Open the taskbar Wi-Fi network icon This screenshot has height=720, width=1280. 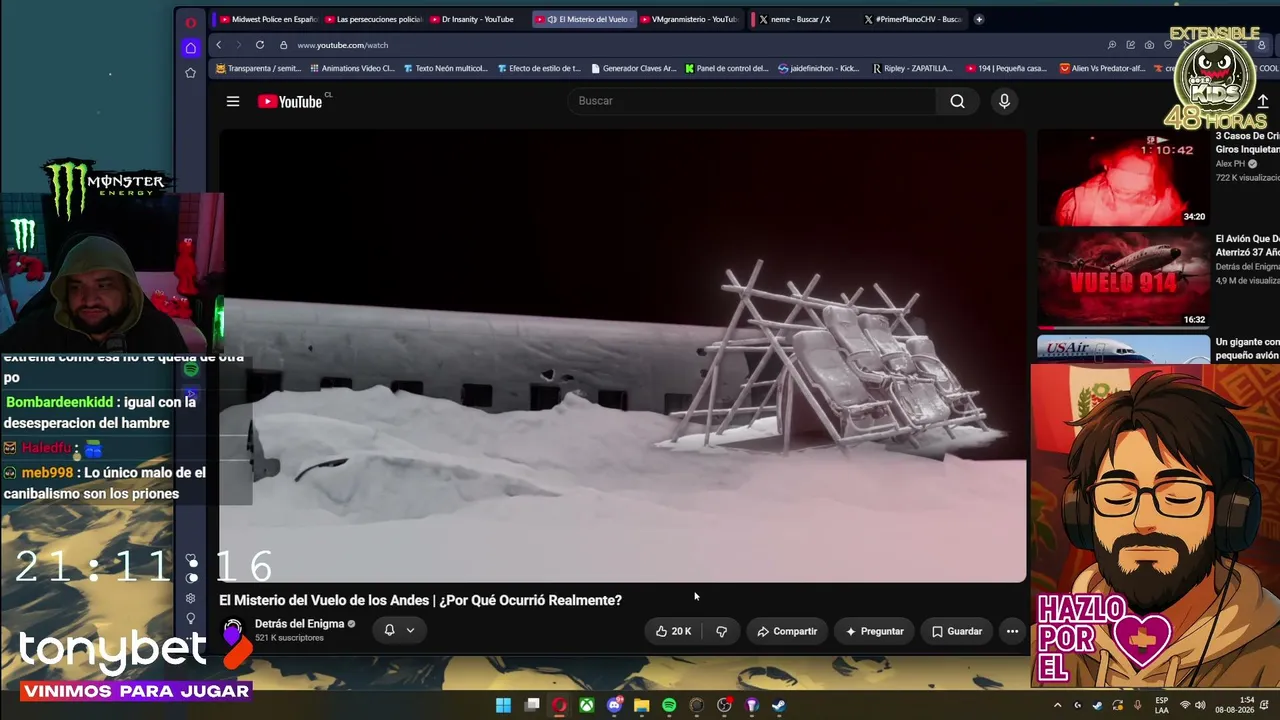[1185, 705]
